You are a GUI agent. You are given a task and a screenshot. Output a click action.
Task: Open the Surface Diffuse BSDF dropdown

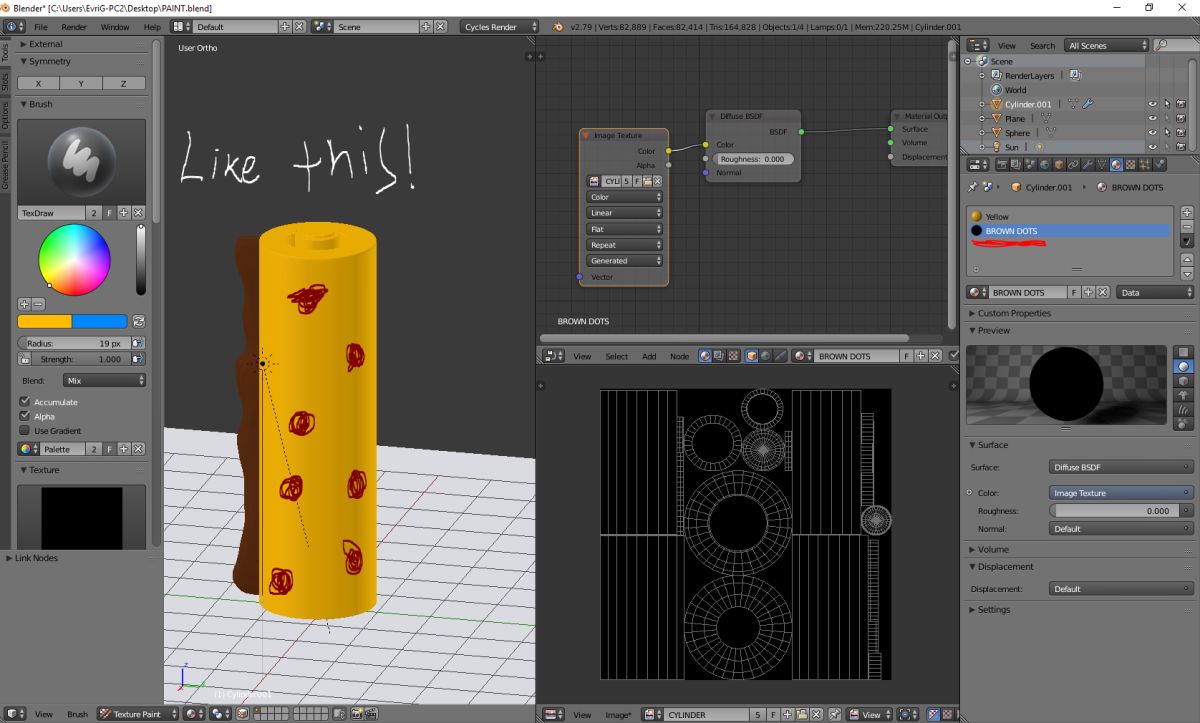pyautogui.click(x=1122, y=467)
